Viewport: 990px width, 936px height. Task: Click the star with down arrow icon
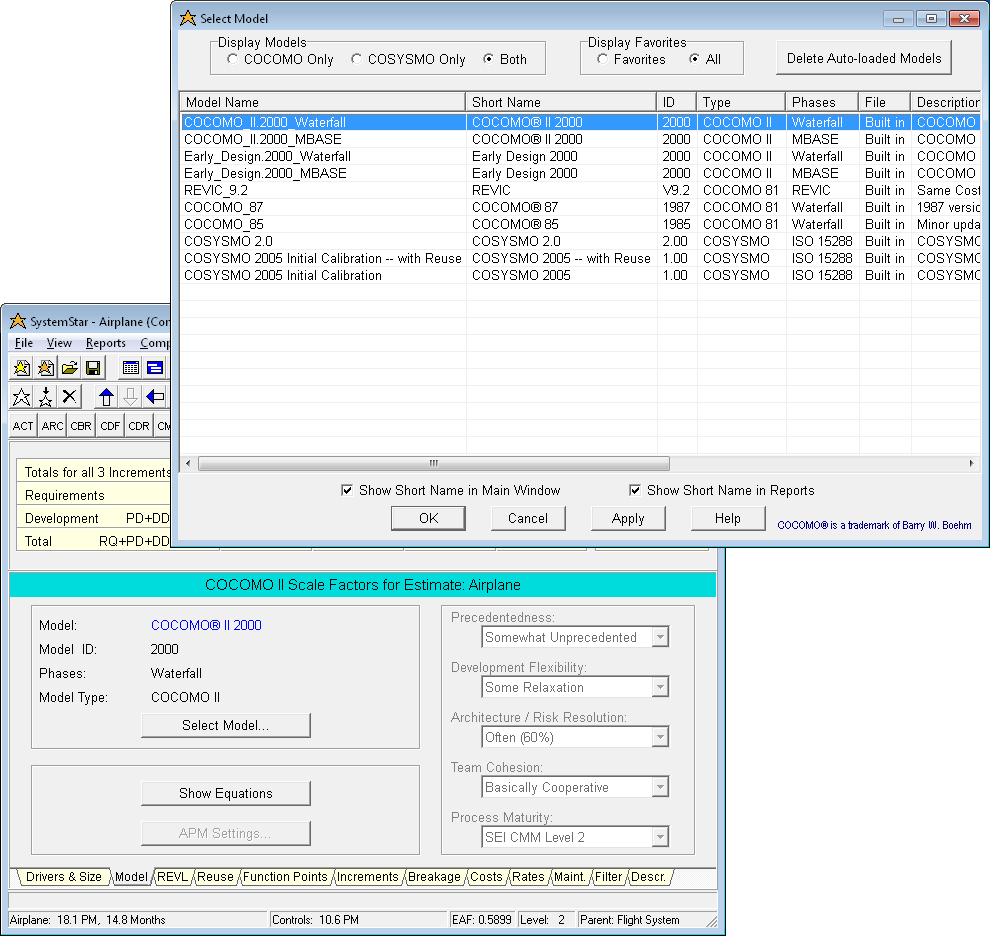pos(45,397)
